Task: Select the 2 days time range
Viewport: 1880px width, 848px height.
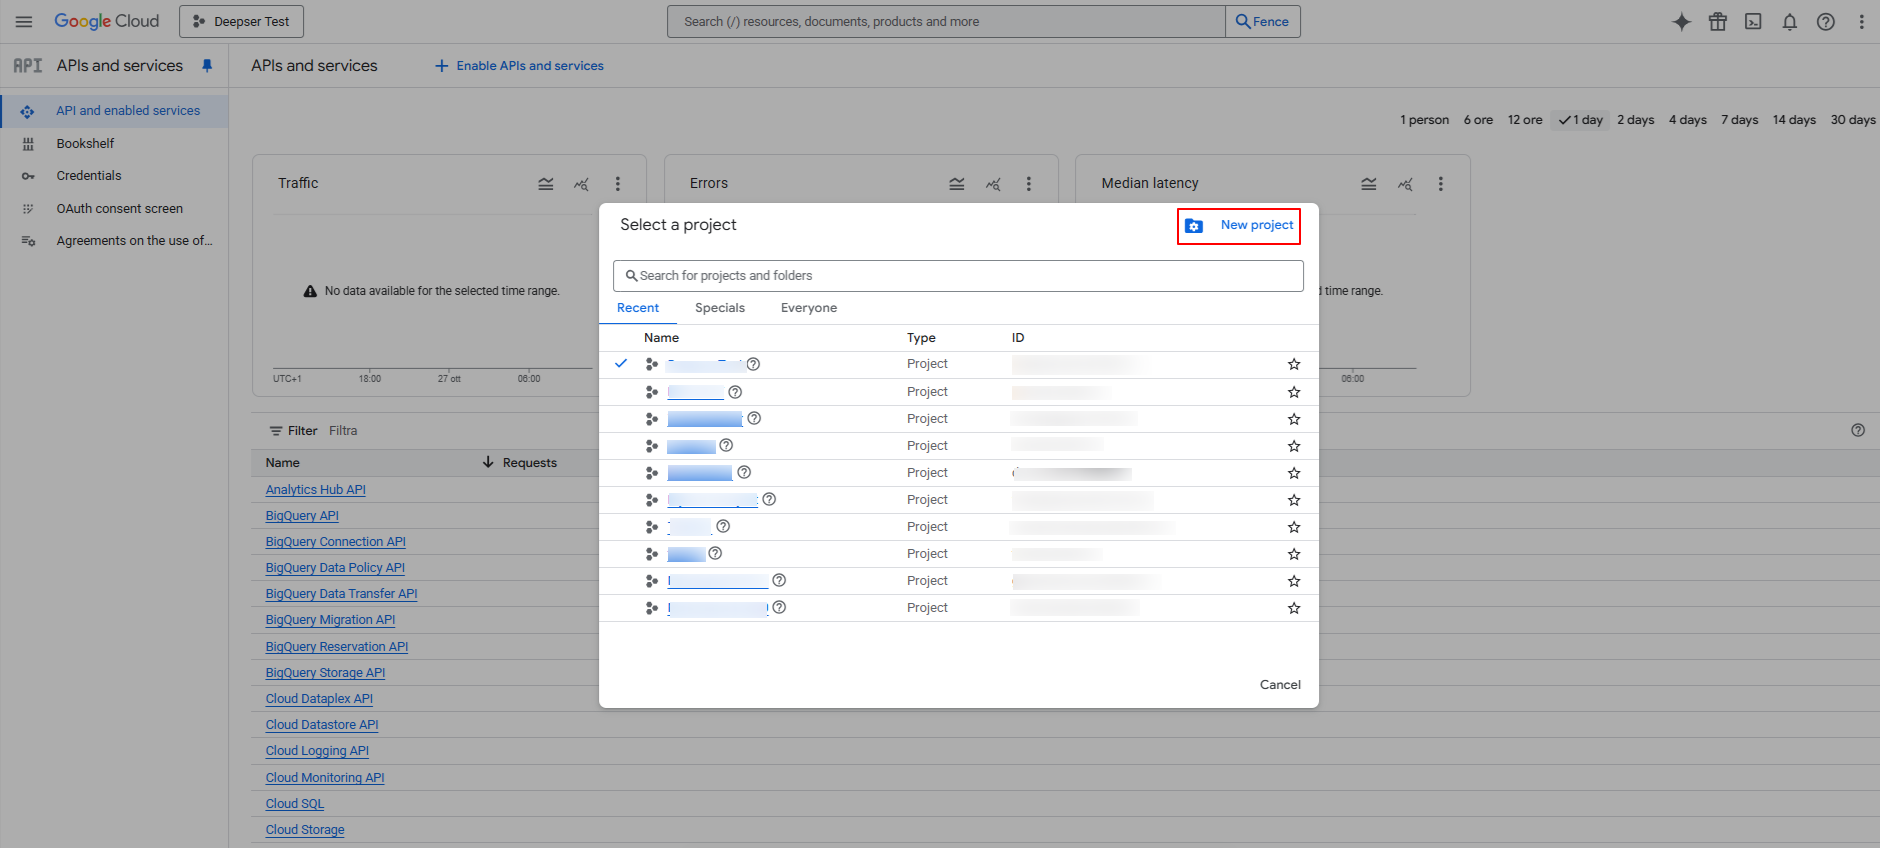Action: 1636,120
